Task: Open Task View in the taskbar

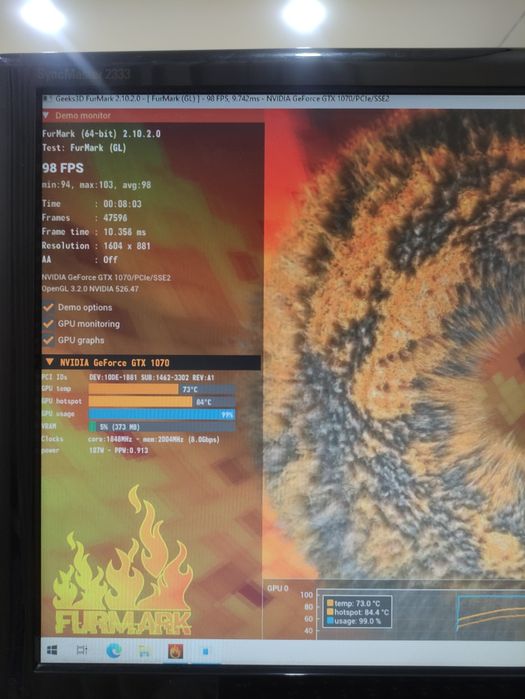Action: [x=82, y=650]
